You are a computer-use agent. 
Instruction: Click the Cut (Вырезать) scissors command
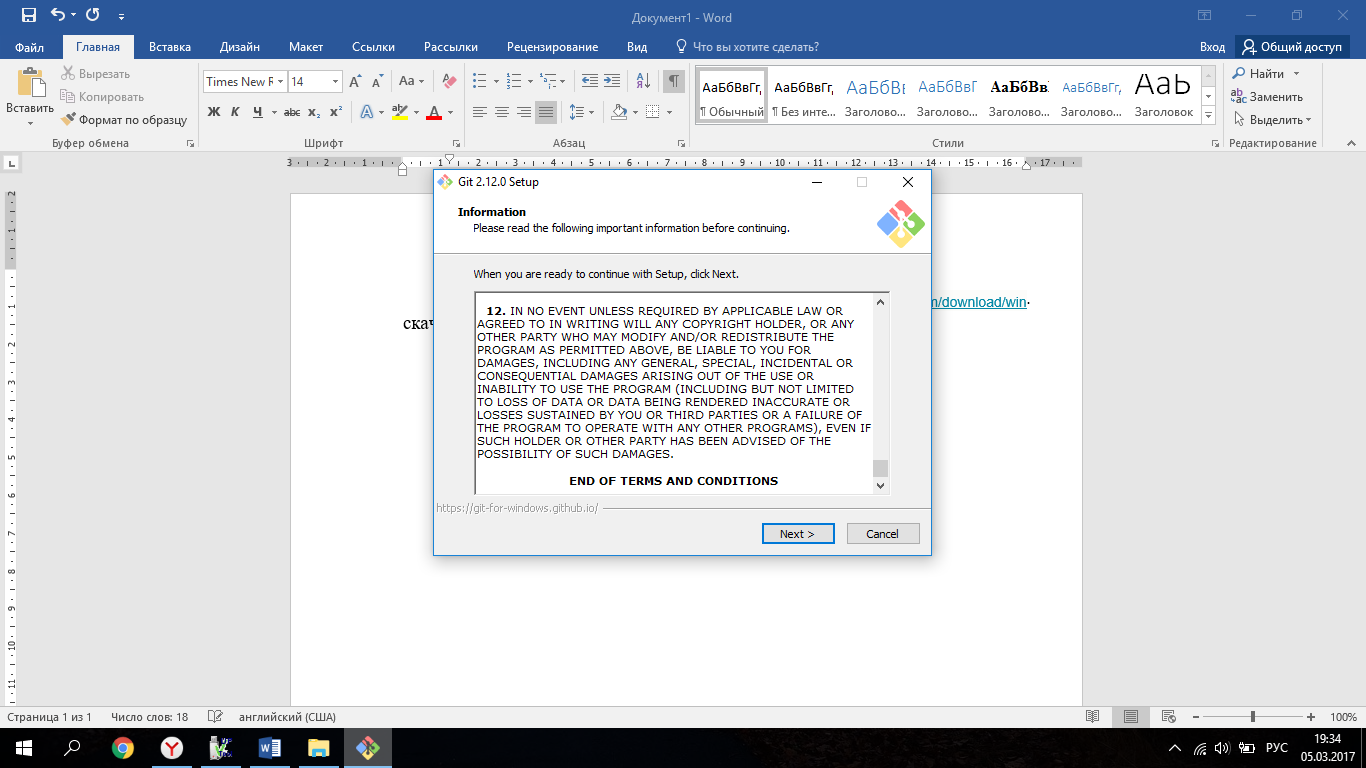click(x=95, y=74)
